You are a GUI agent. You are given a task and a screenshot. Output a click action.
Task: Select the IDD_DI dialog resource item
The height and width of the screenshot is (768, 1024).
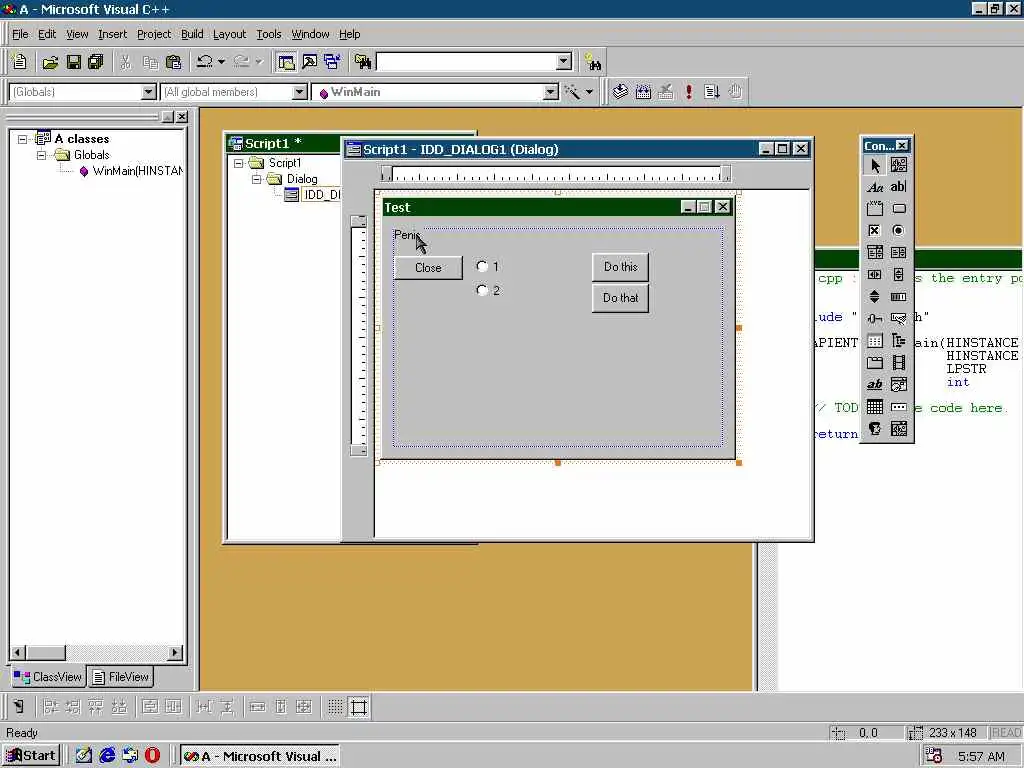coord(322,195)
